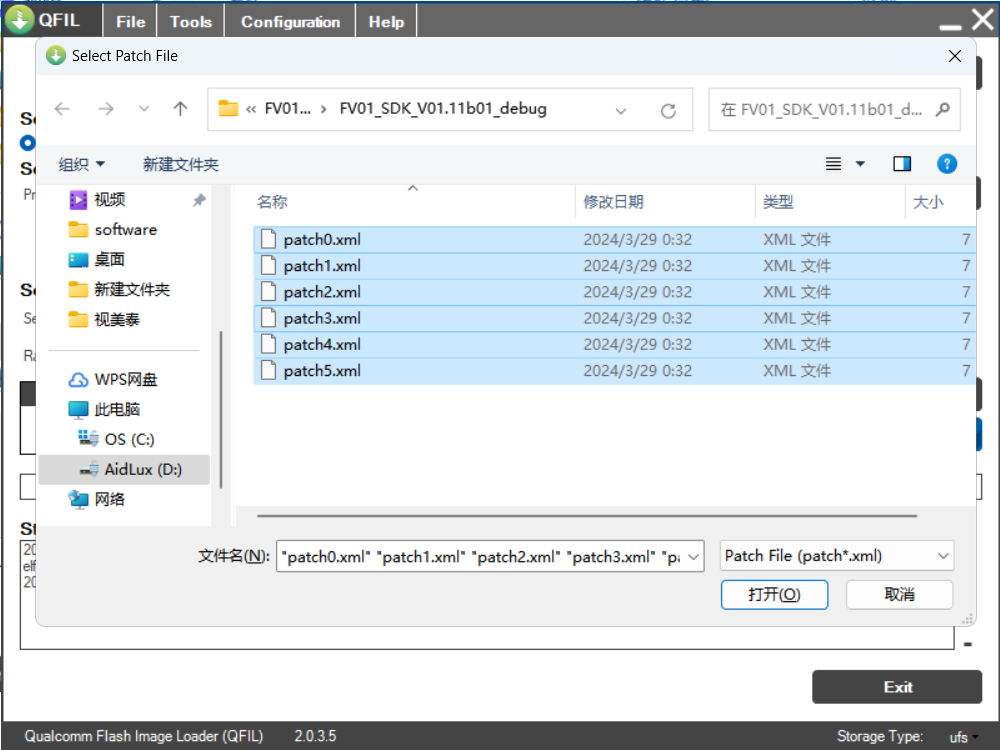Minimize the QFIL window
1000x750 pixels.
(x=950, y=26)
